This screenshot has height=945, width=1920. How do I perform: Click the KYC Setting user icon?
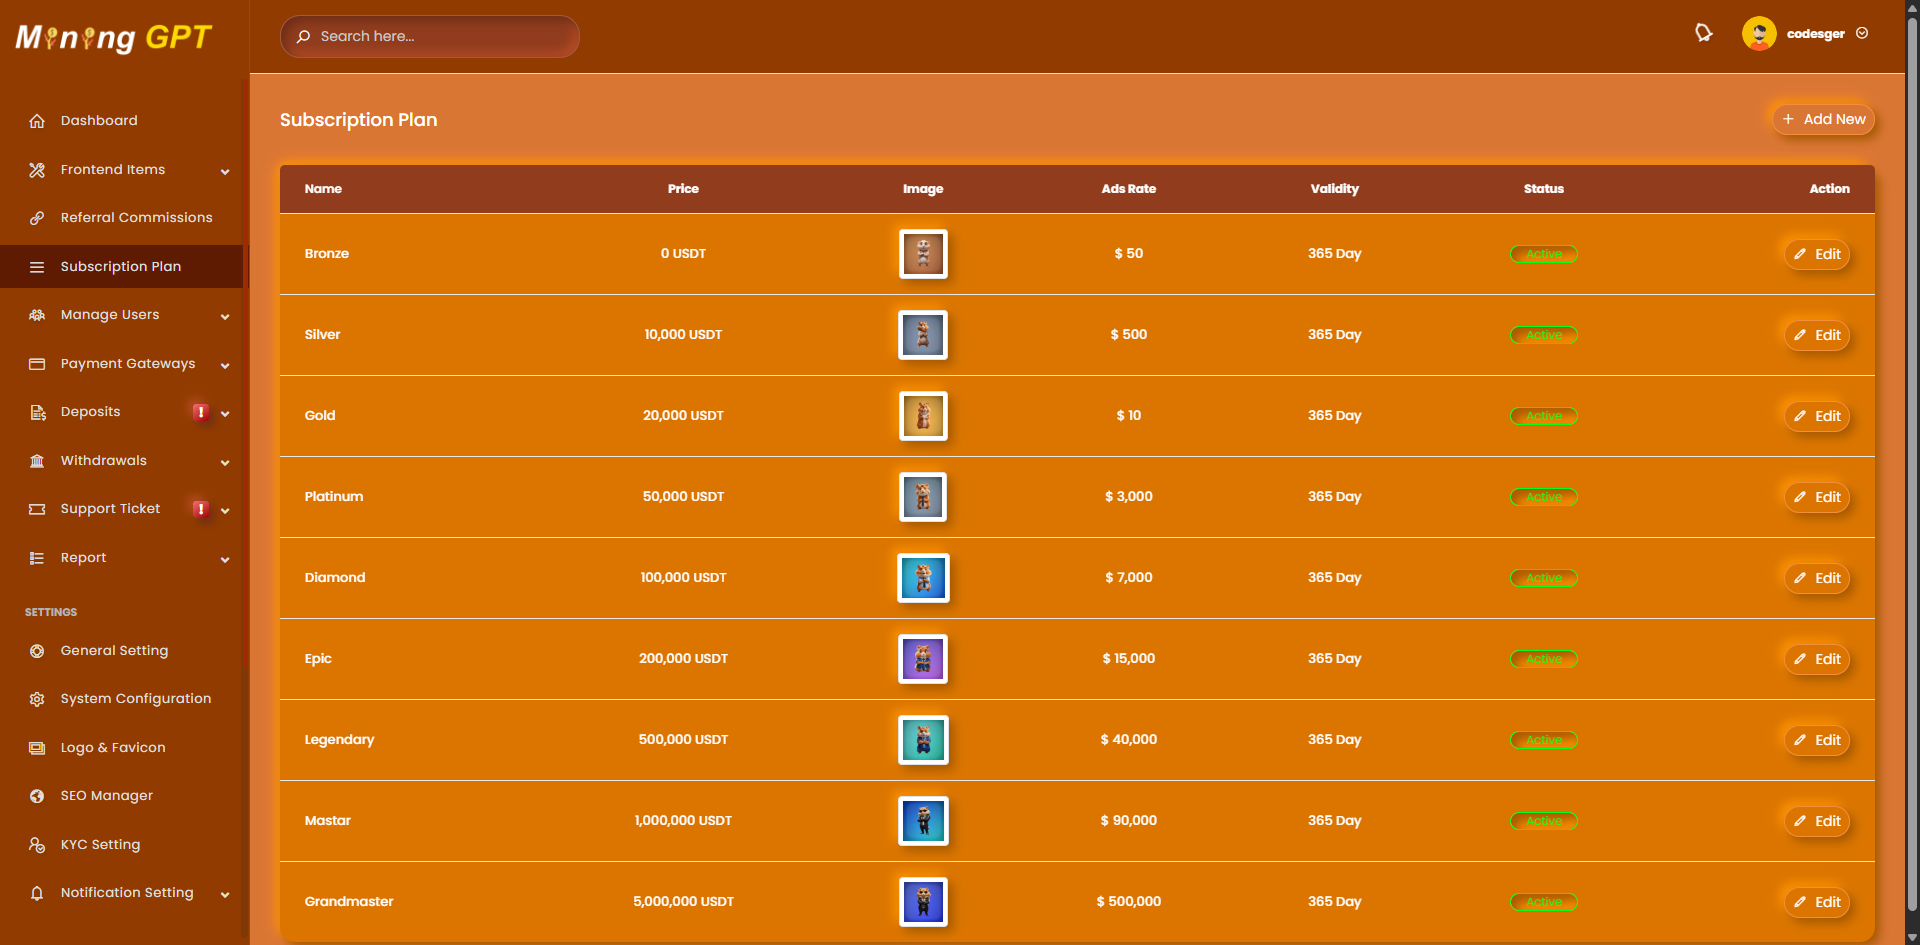(37, 845)
